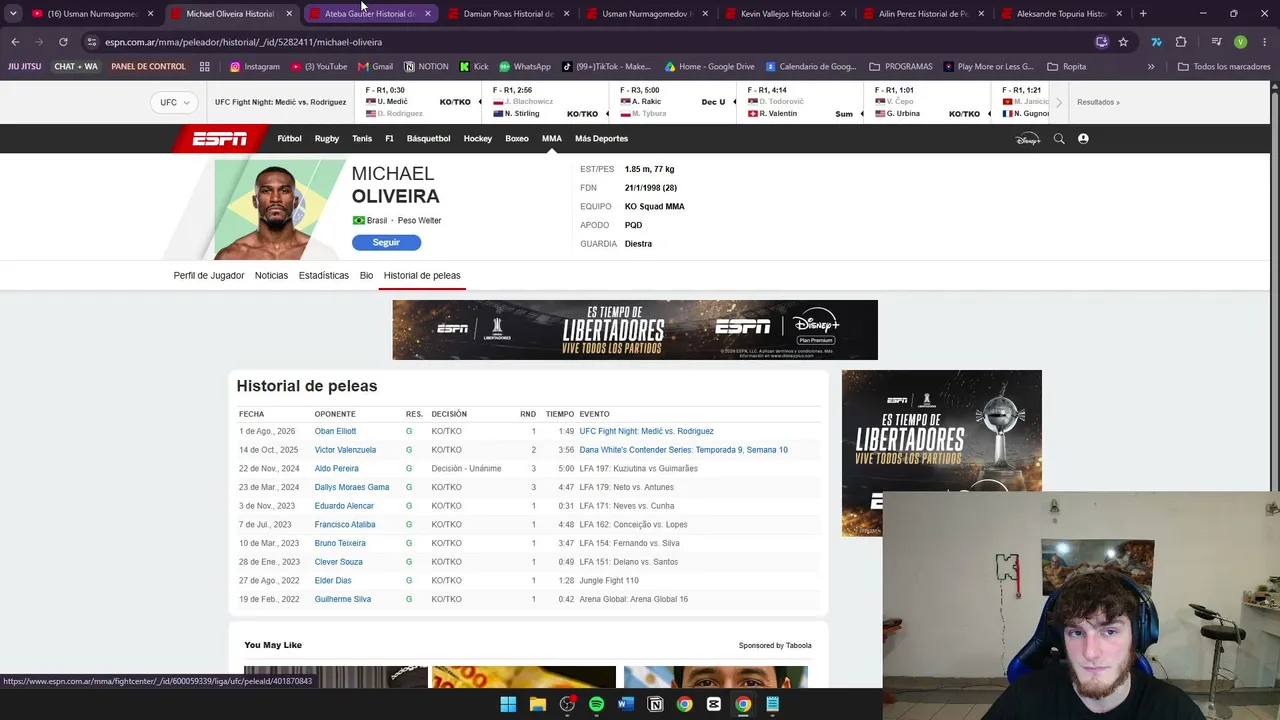Open the Noticias tab
The width and height of the screenshot is (1280, 720).
(271, 275)
